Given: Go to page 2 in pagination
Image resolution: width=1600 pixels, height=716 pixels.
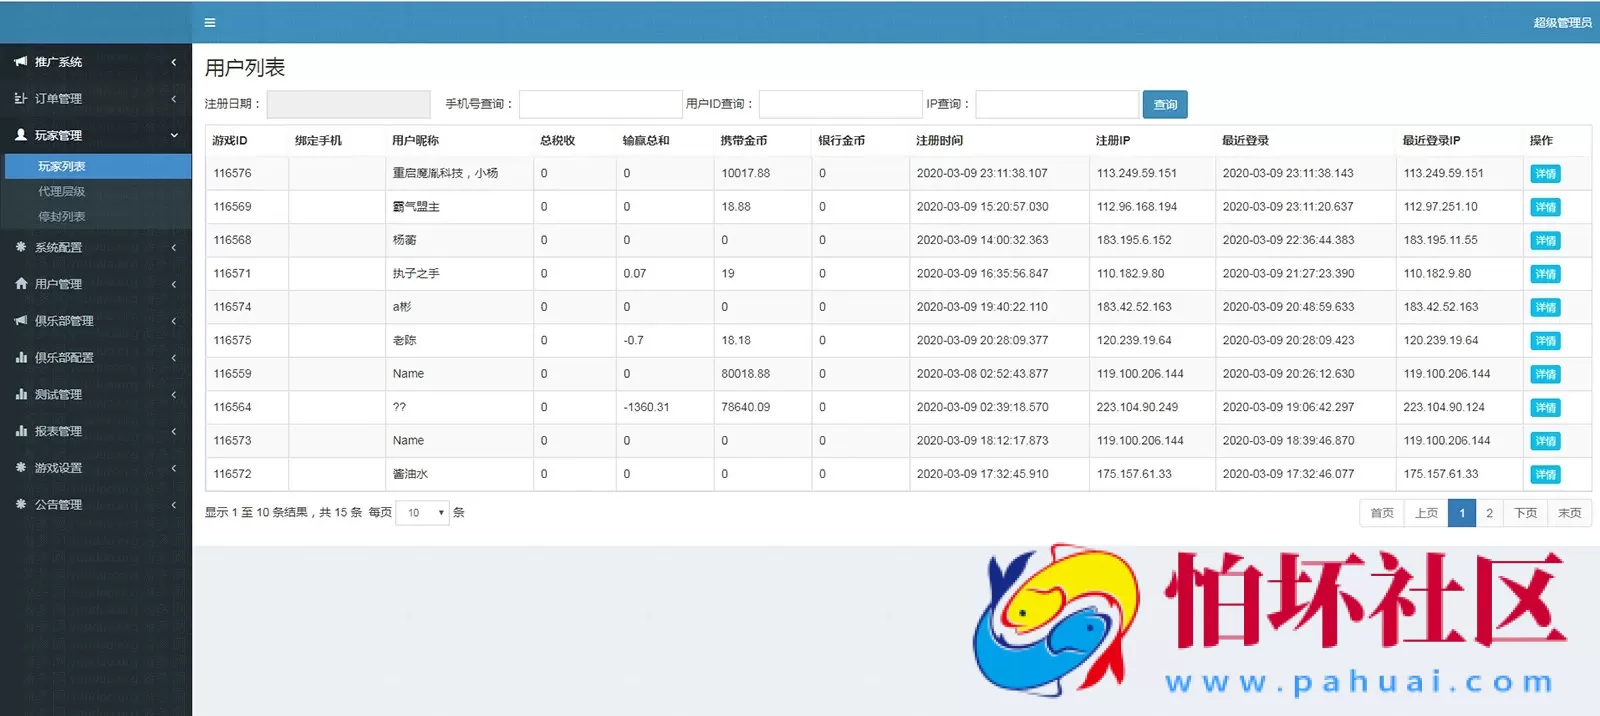Looking at the screenshot, I should (x=1489, y=513).
